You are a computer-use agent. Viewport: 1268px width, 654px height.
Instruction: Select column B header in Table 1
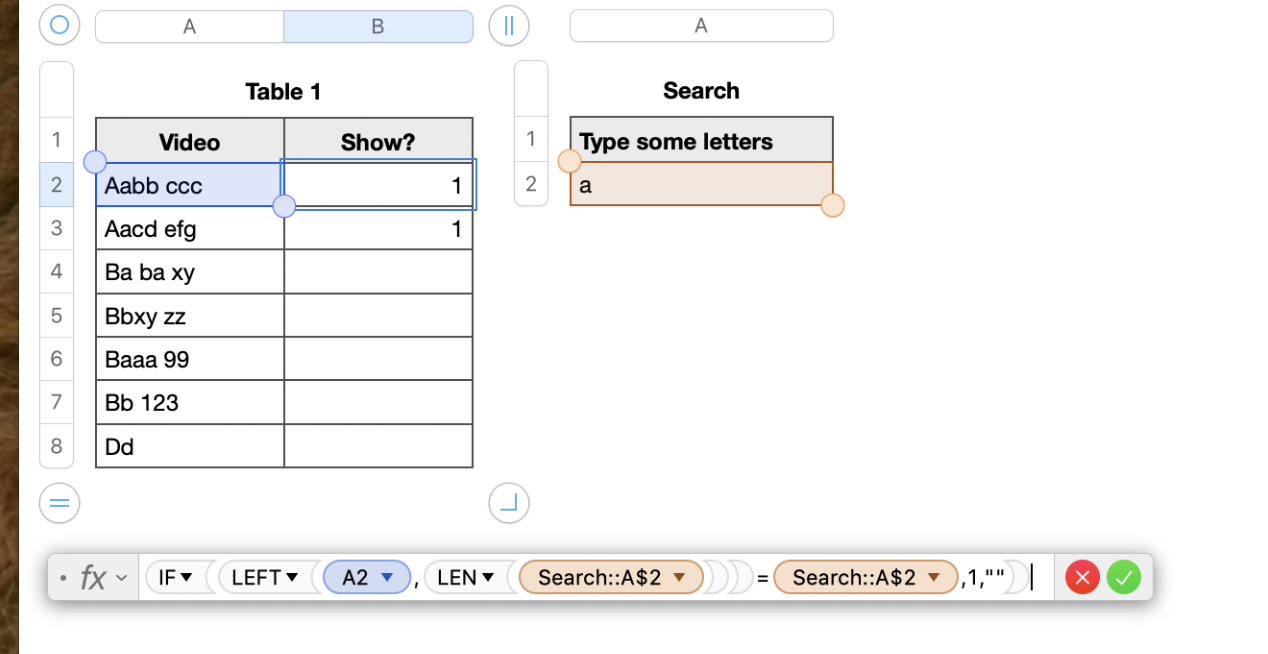378,27
